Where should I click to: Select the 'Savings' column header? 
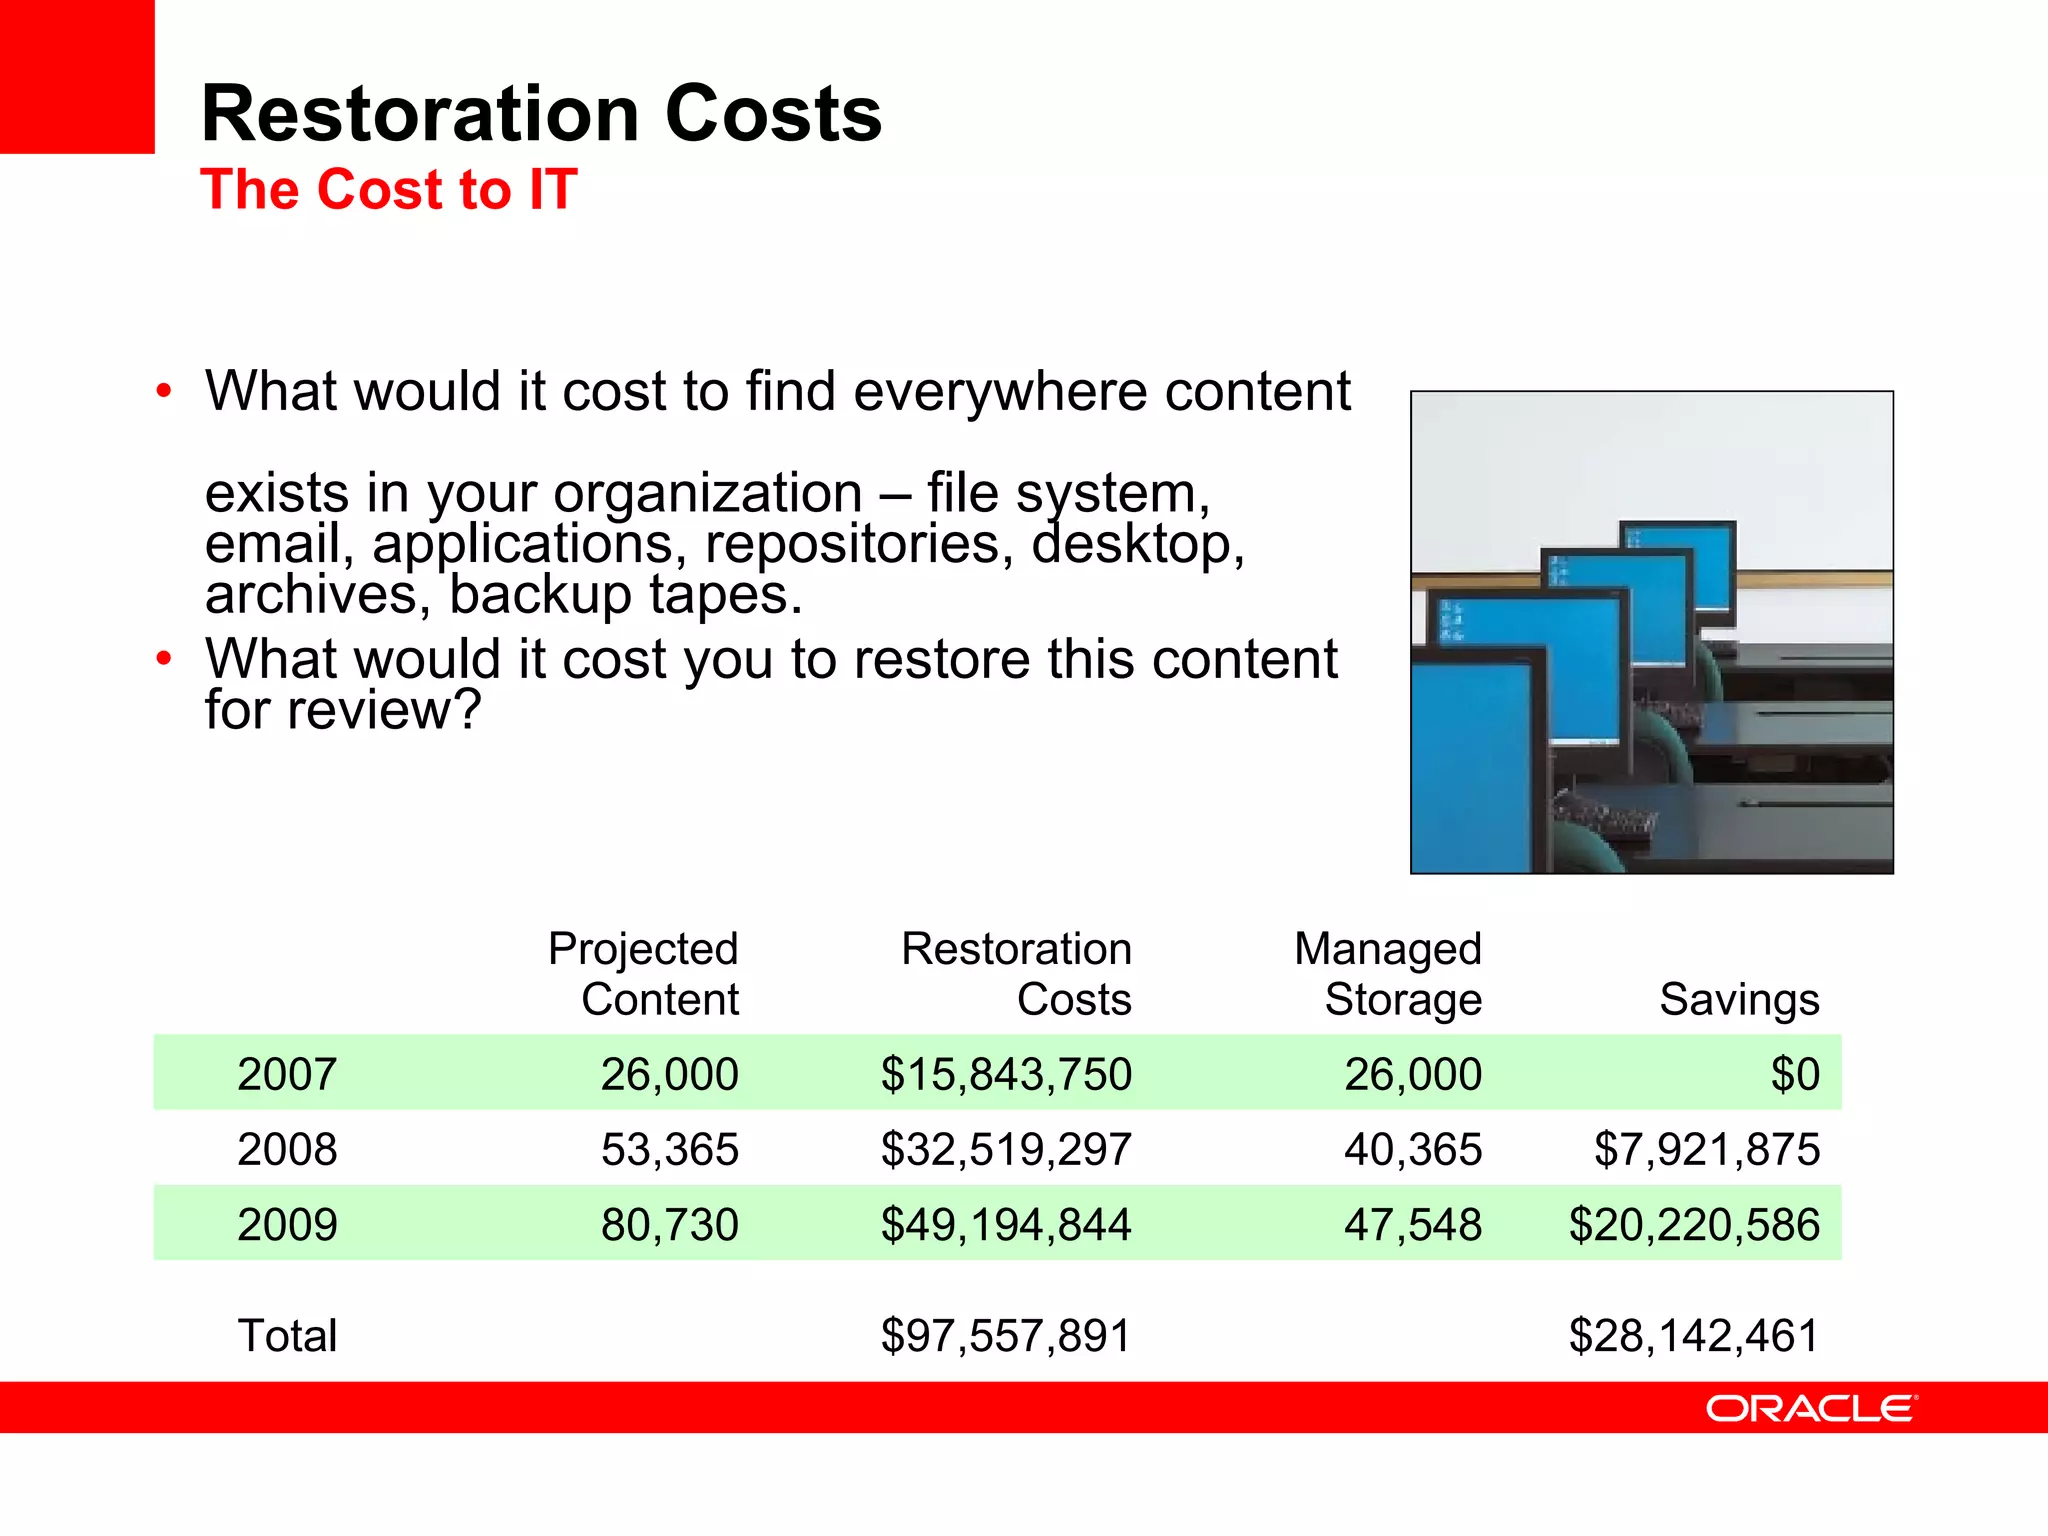1739,999
